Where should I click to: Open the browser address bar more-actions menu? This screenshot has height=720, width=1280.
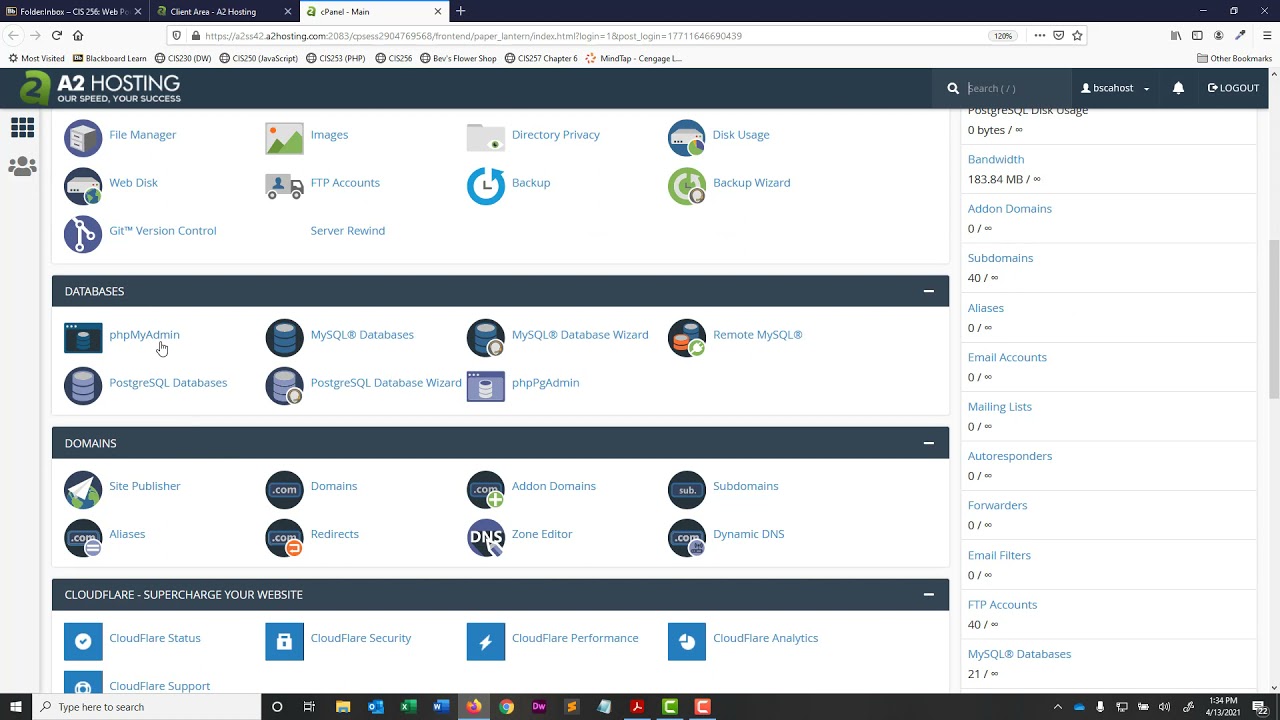[x=1039, y=35]
